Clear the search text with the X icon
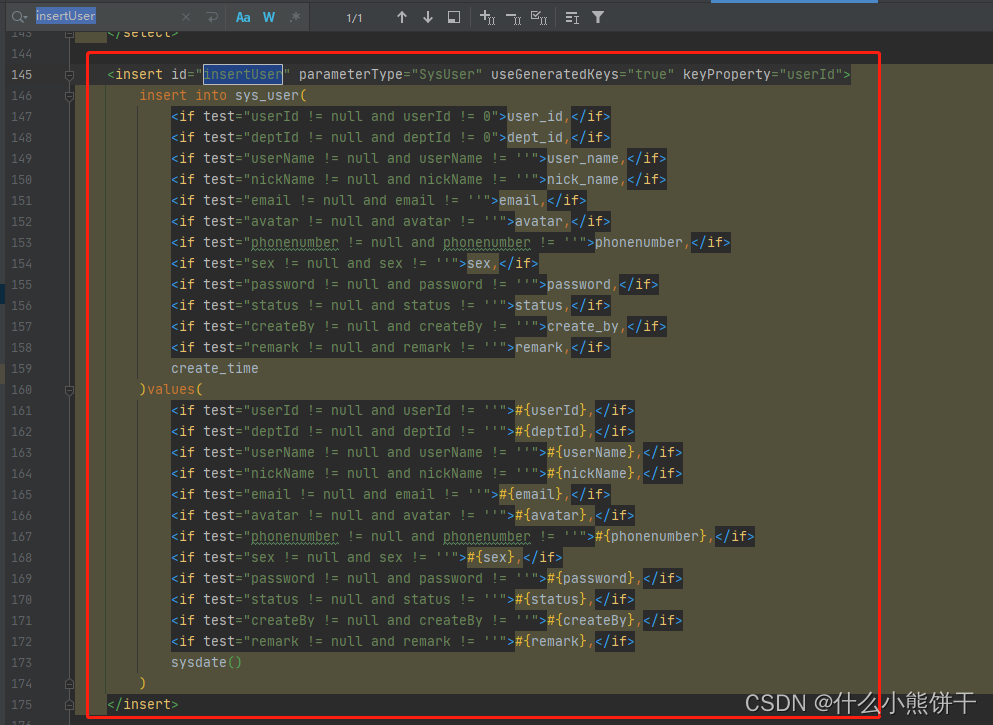 pos(186,18)
